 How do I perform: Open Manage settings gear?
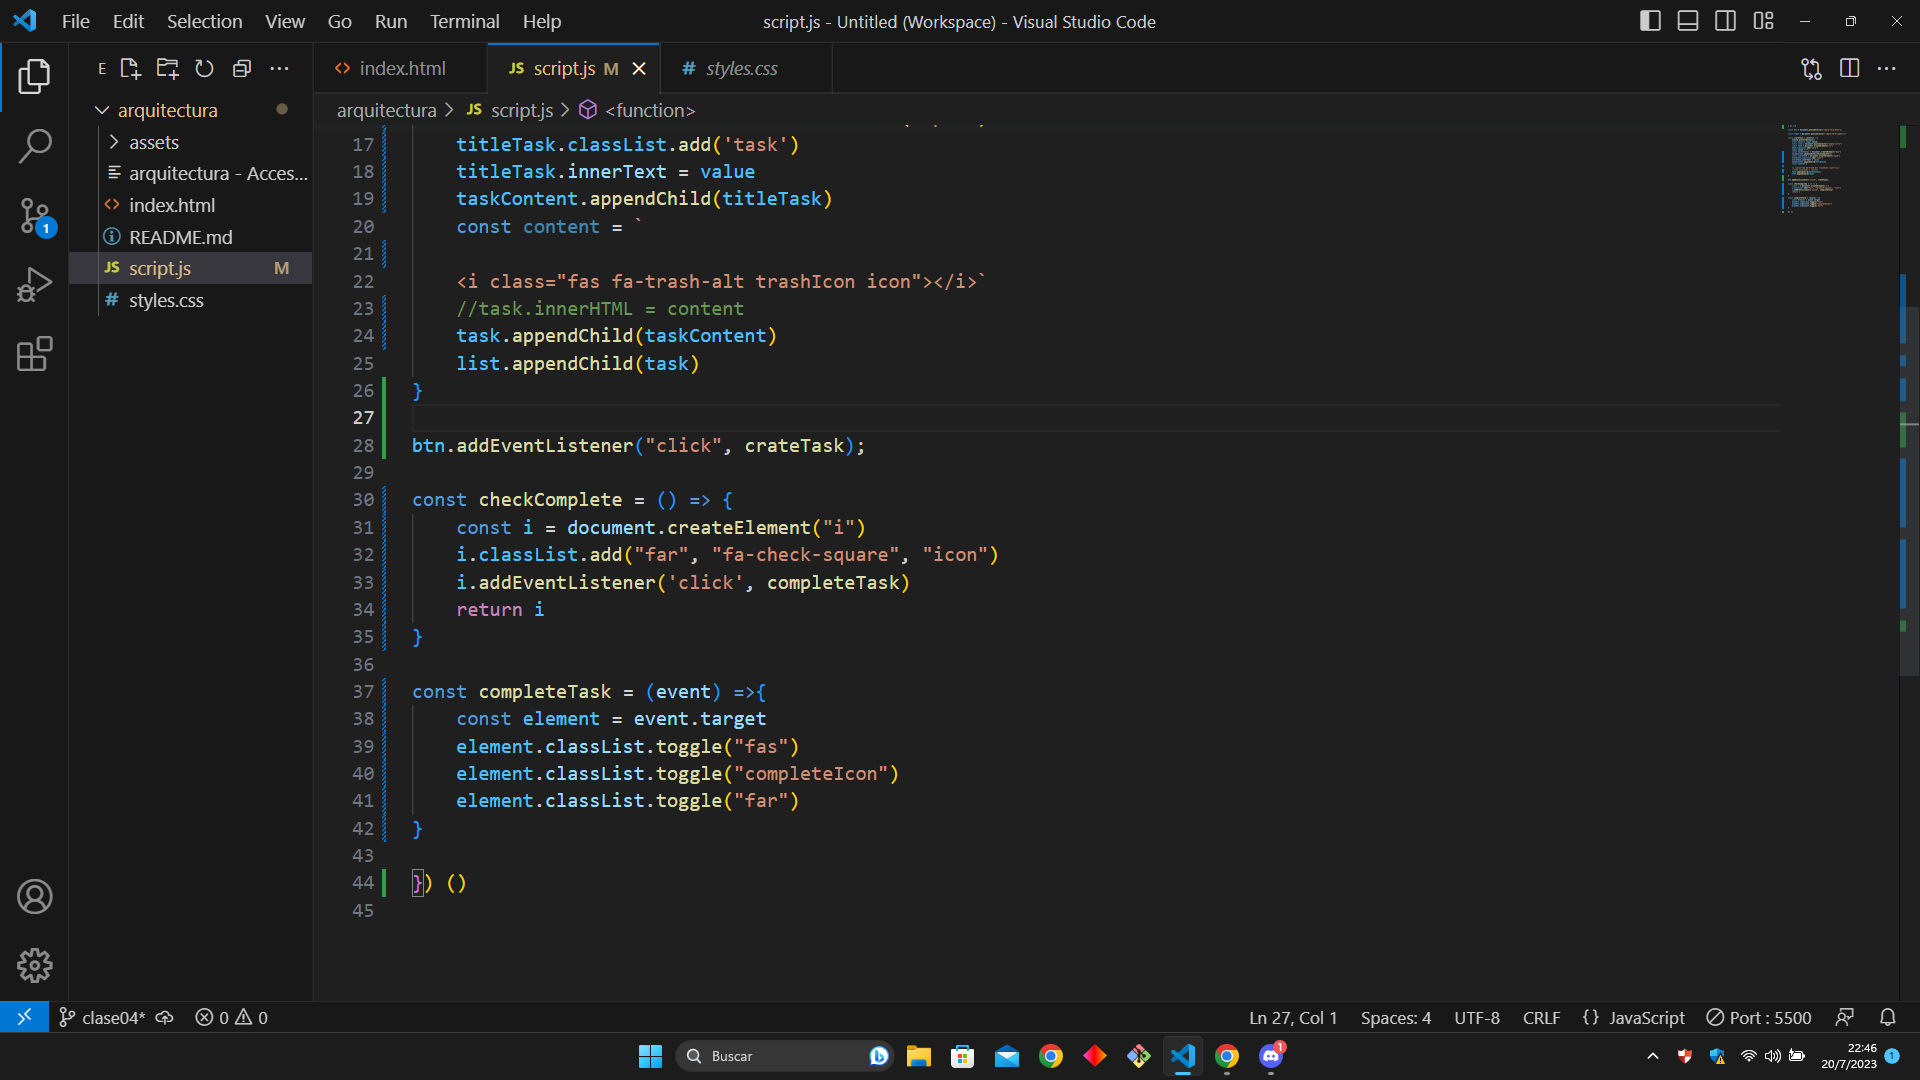34,966
